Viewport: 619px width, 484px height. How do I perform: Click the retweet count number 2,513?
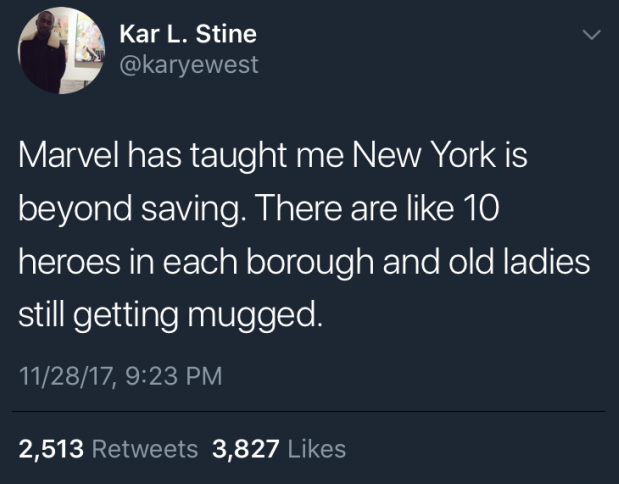coord(51,450)
